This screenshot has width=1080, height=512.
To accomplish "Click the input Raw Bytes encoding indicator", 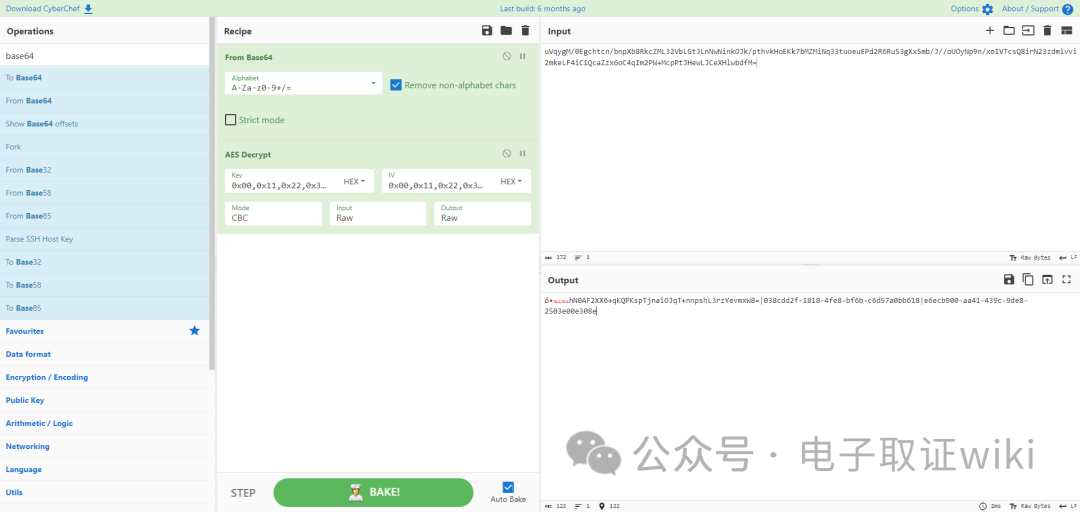I will click(x=1030, y=257).
